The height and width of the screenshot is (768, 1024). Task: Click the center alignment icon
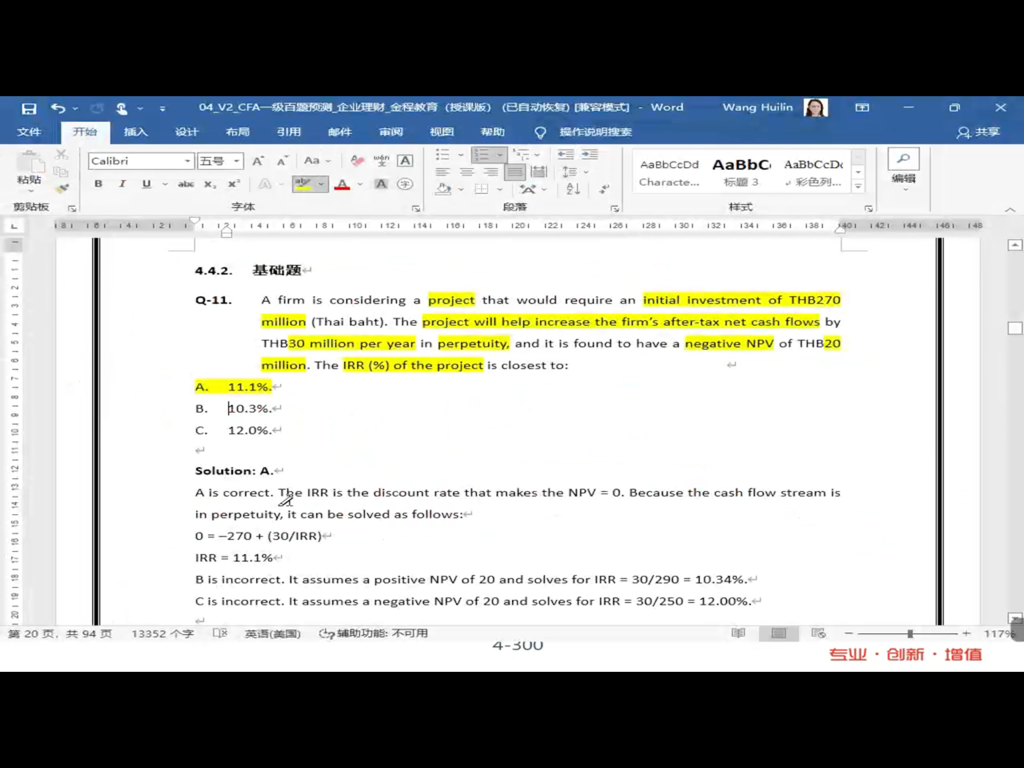click(x=466, y=172)
